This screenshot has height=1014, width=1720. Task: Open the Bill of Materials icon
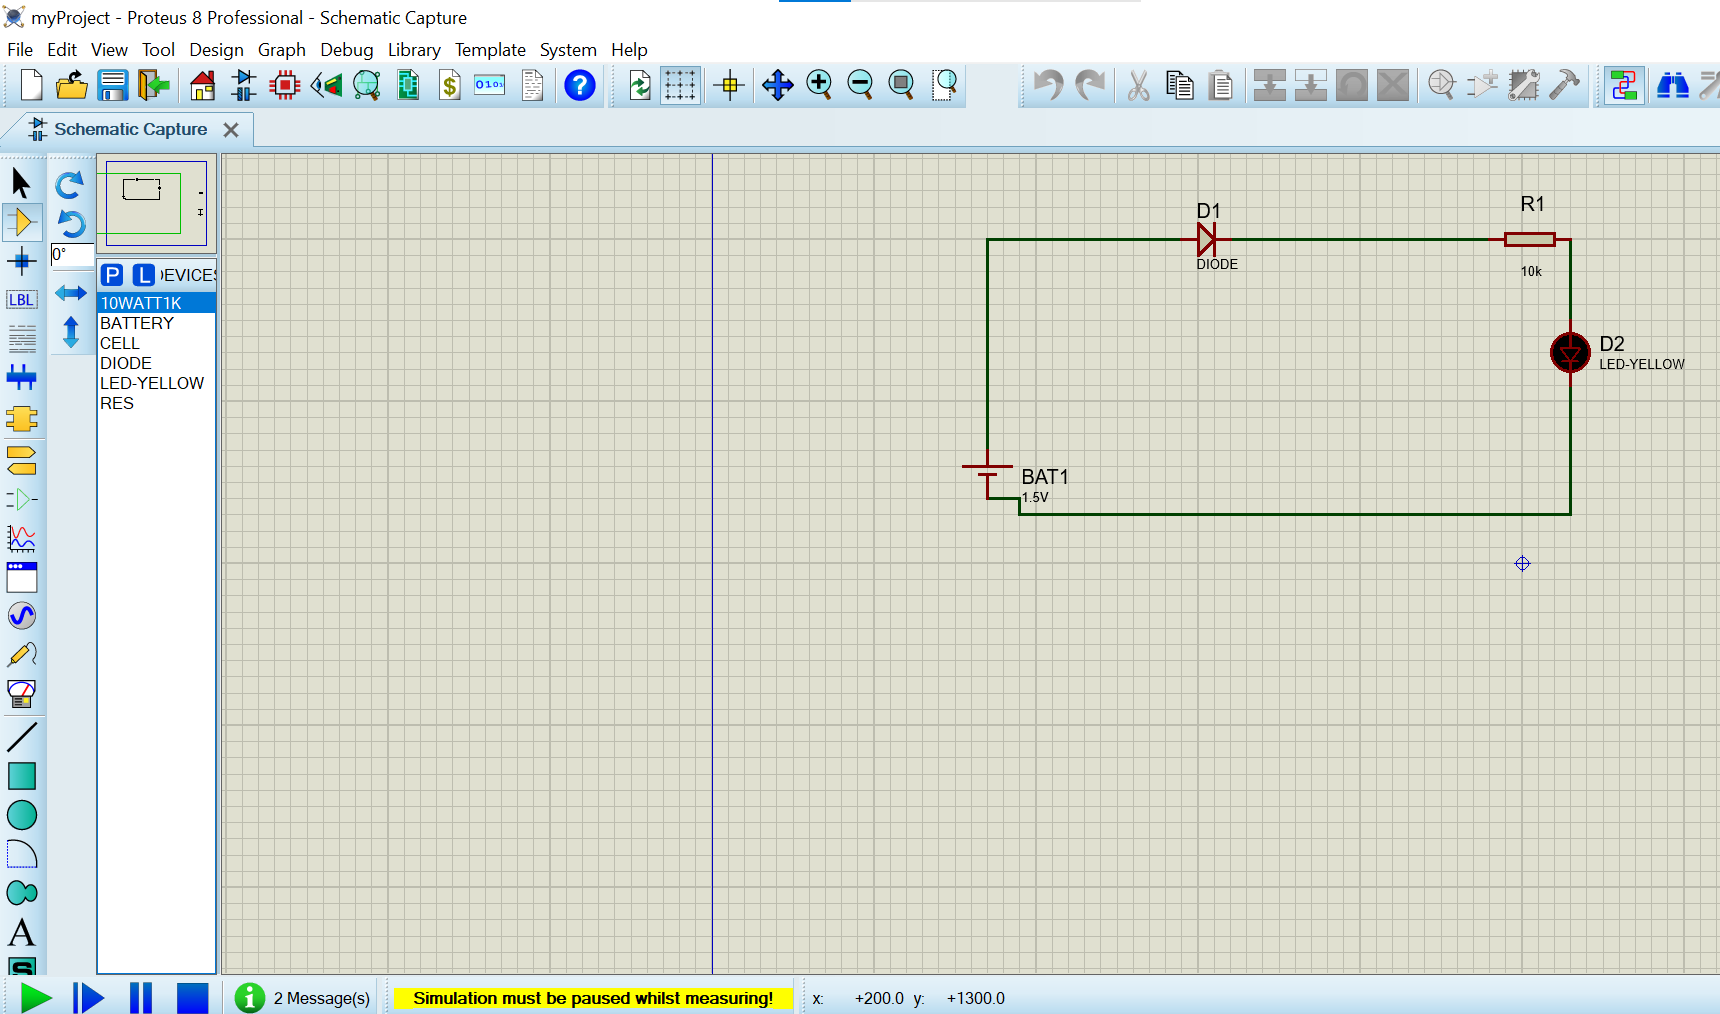(450, 86)
